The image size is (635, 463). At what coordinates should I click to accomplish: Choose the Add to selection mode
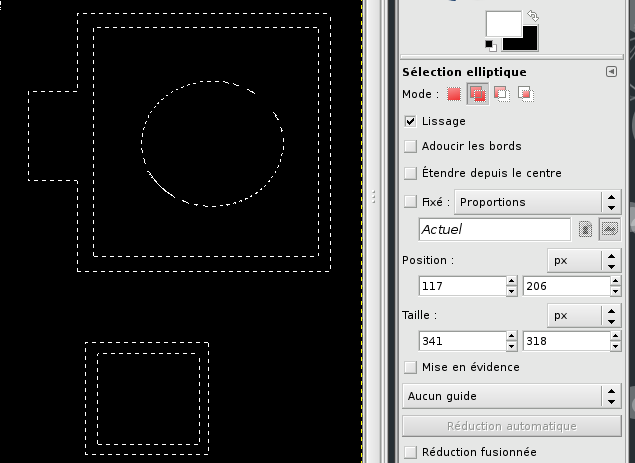coord(478,94)
